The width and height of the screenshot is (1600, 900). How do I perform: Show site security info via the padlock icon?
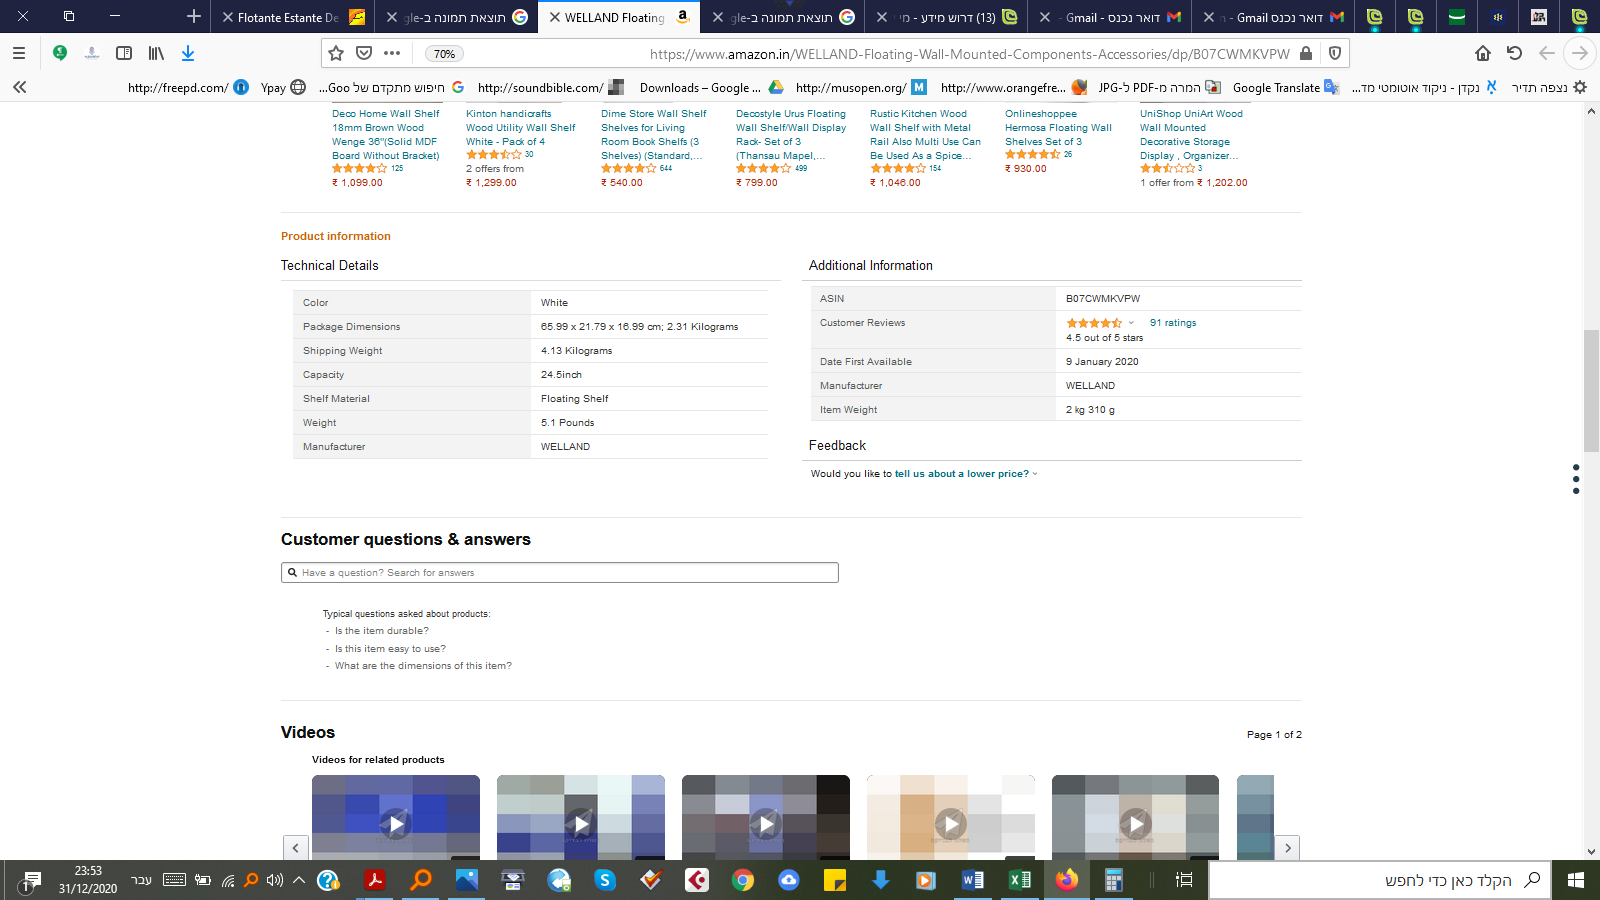[x=1306, y=54]
